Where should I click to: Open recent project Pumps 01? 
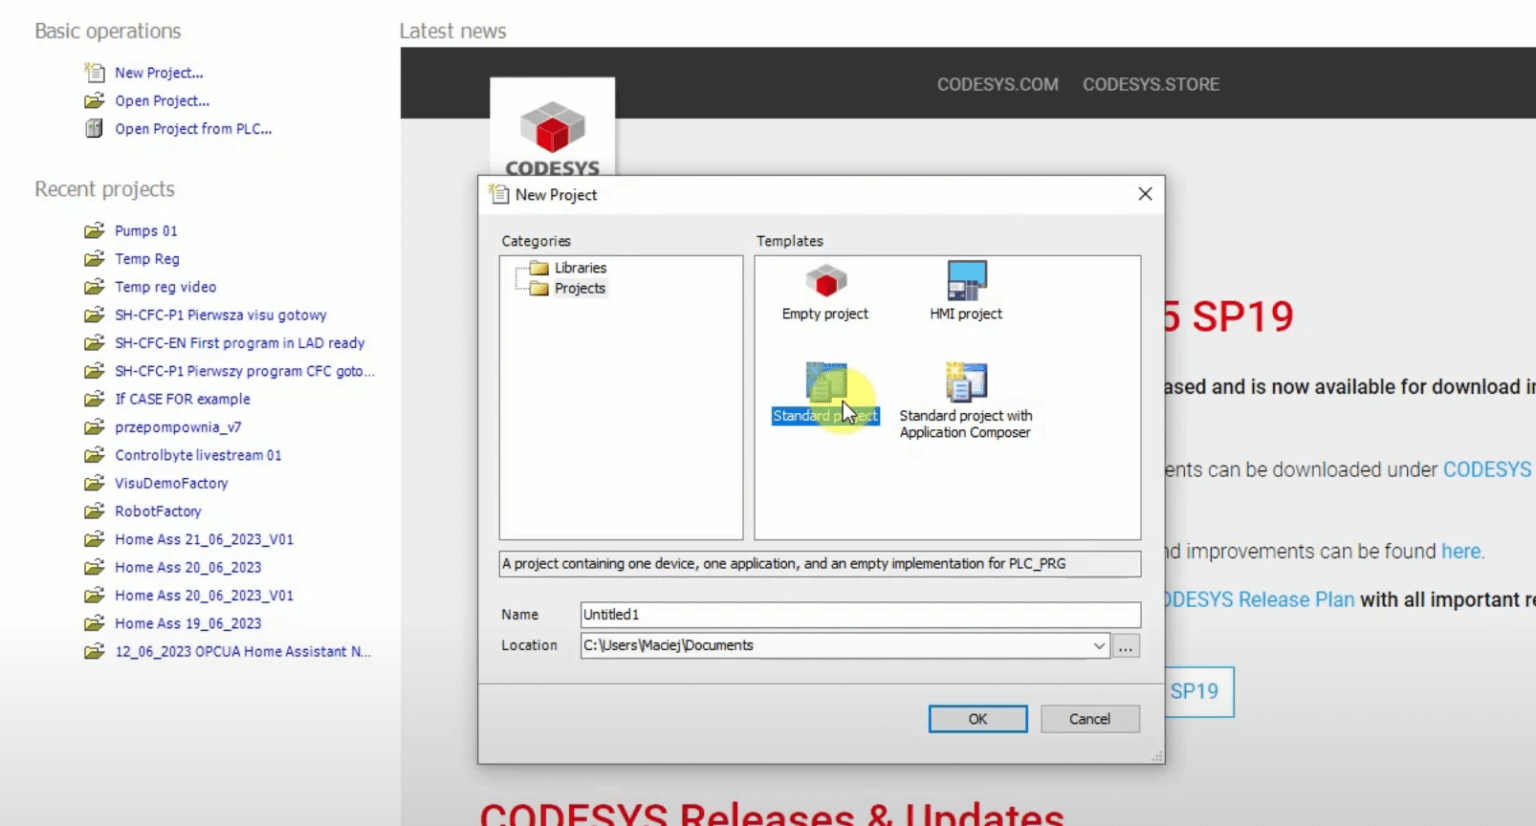pos(146,231)
